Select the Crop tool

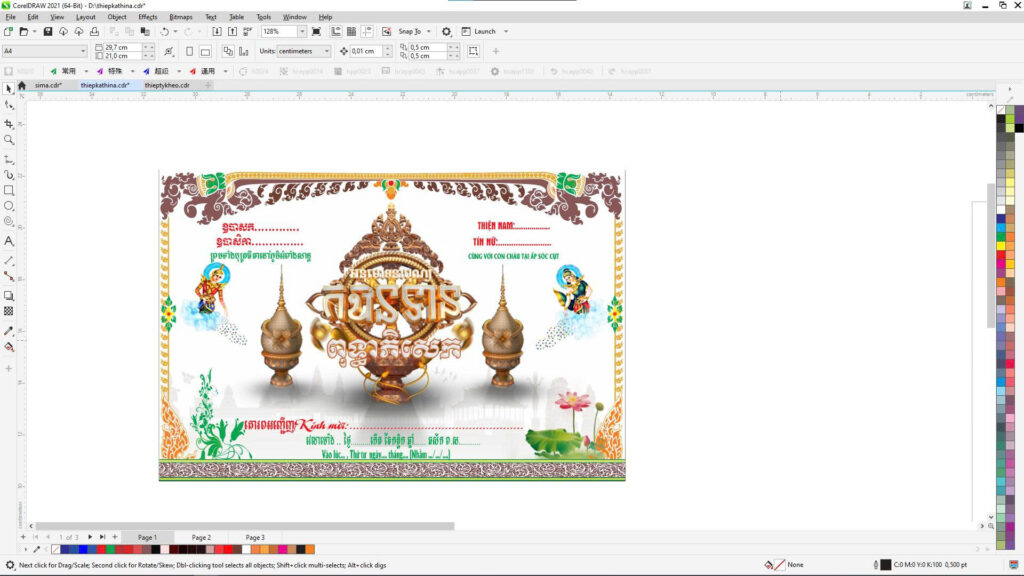click(x=8, y=123)
